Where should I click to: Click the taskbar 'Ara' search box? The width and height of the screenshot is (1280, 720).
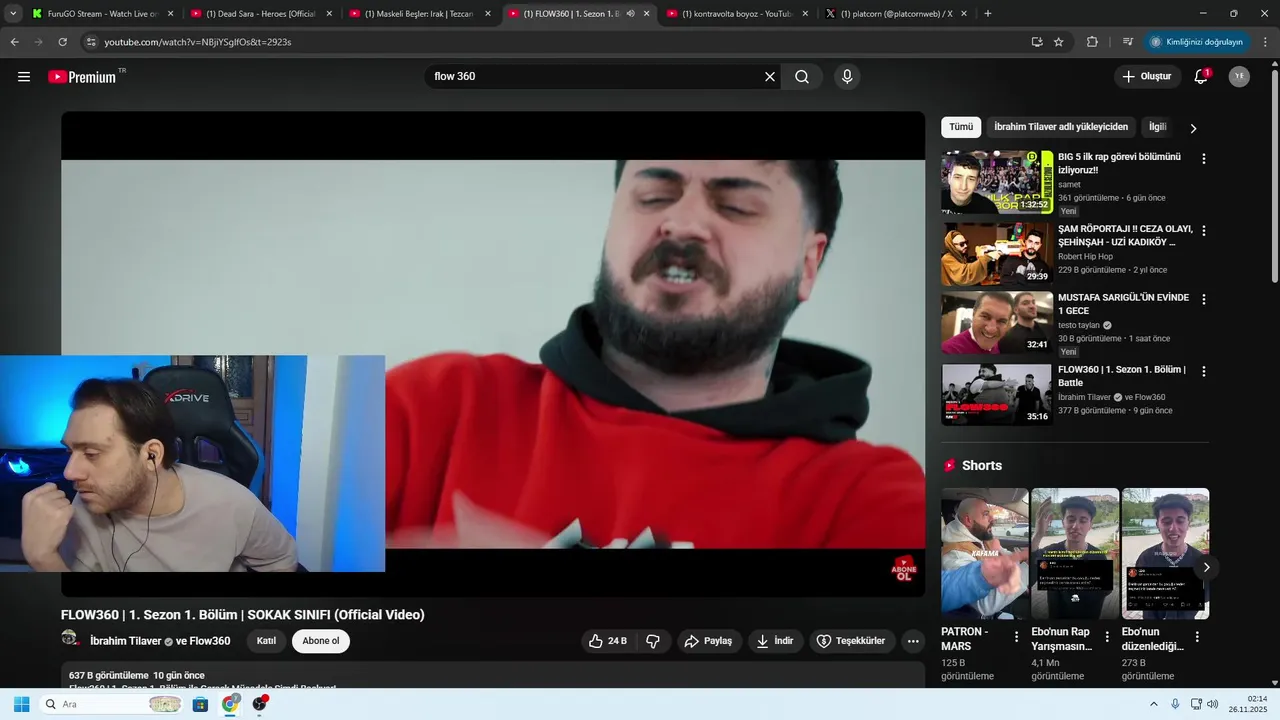click(x=113, y=704)
